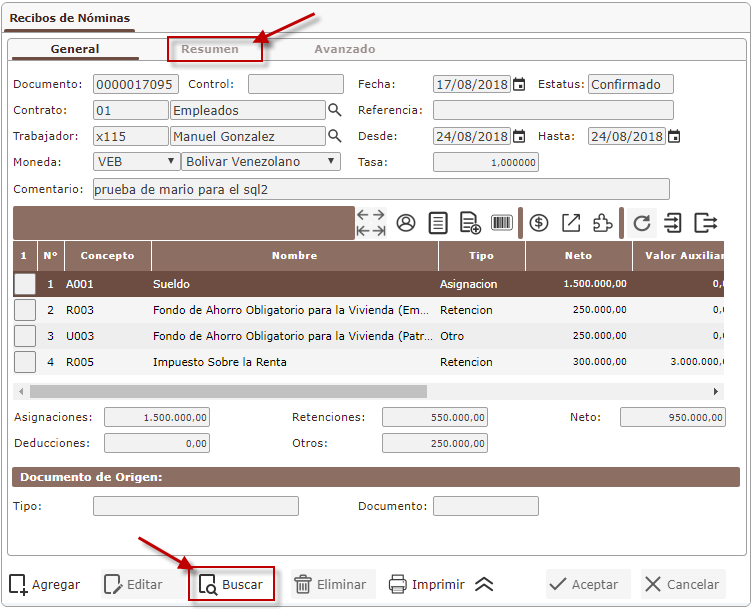
Task: Switch to the Resumen tab
Action: coord(210,49)
